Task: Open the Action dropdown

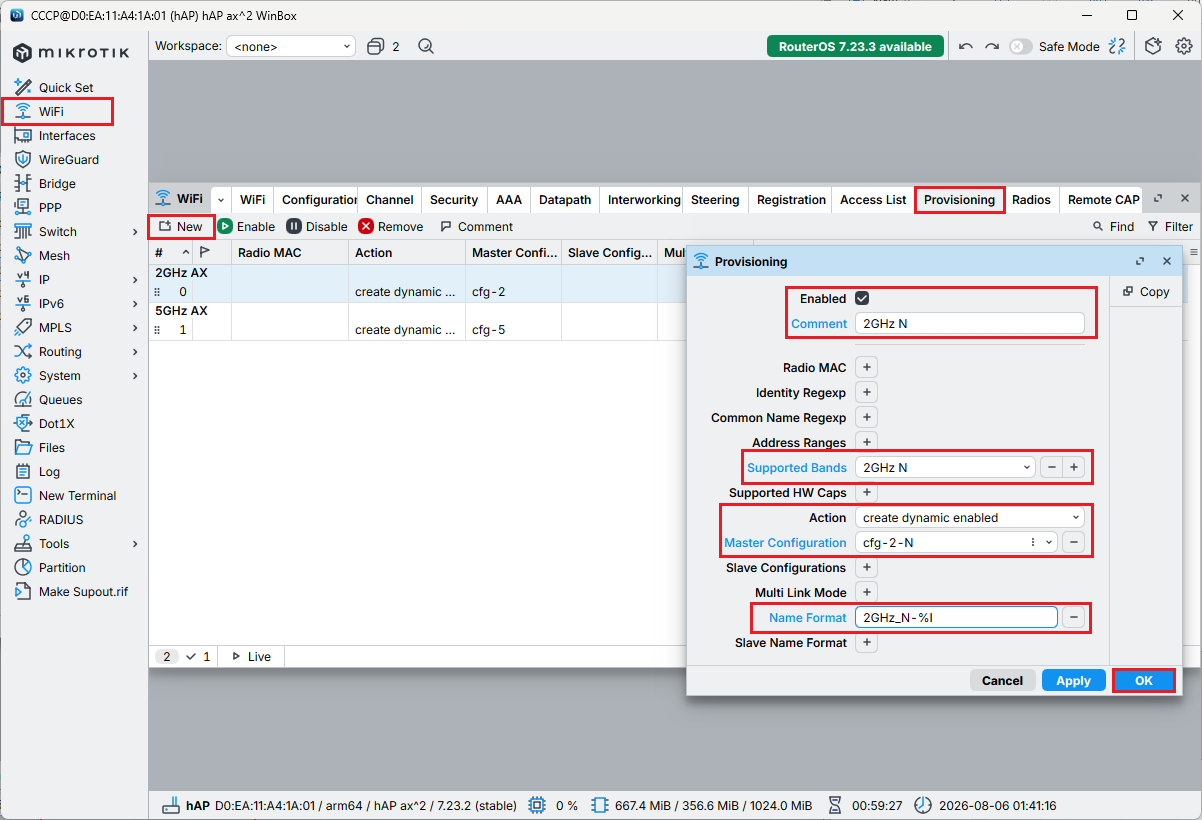Action: pos(970,517)
